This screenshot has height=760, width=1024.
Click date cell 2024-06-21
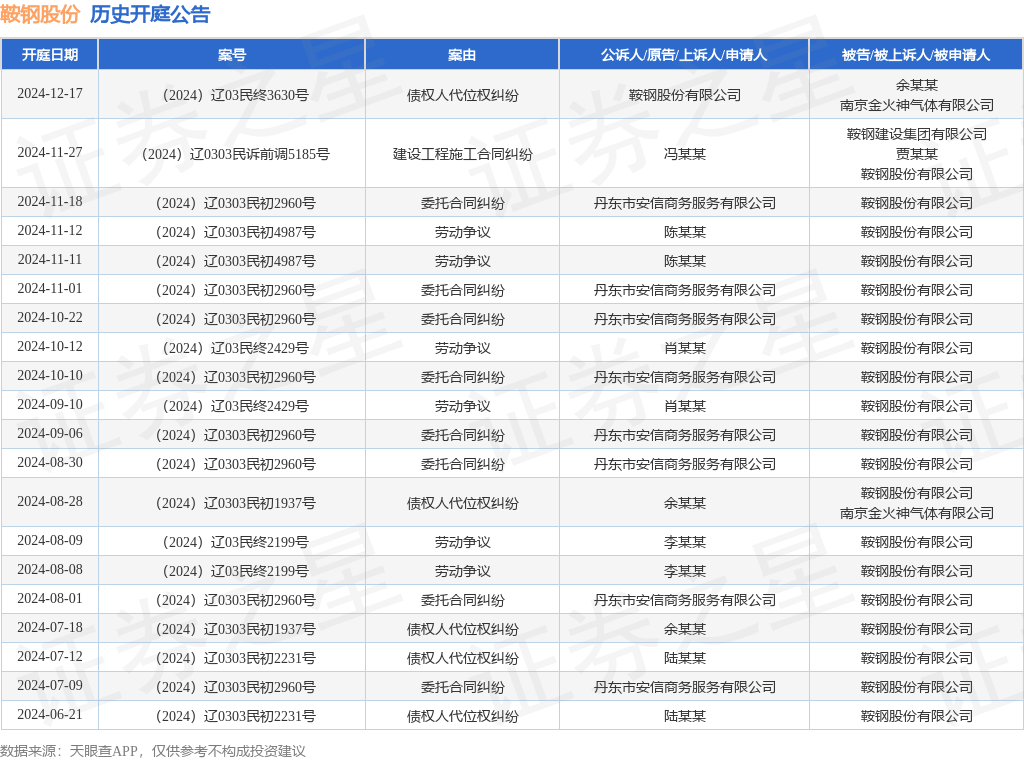(x=50, y=714)
